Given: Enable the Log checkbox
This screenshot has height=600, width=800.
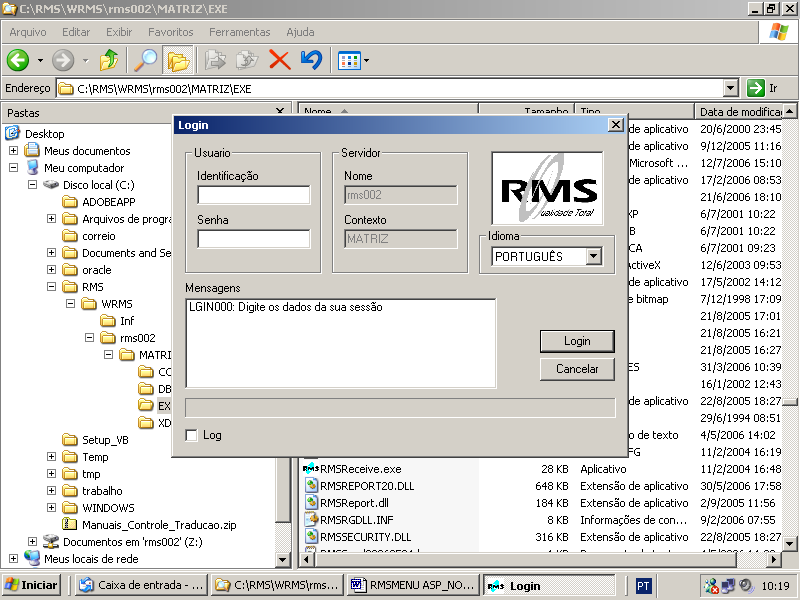Looking at the screenshot, I should [x=192, y=435].
